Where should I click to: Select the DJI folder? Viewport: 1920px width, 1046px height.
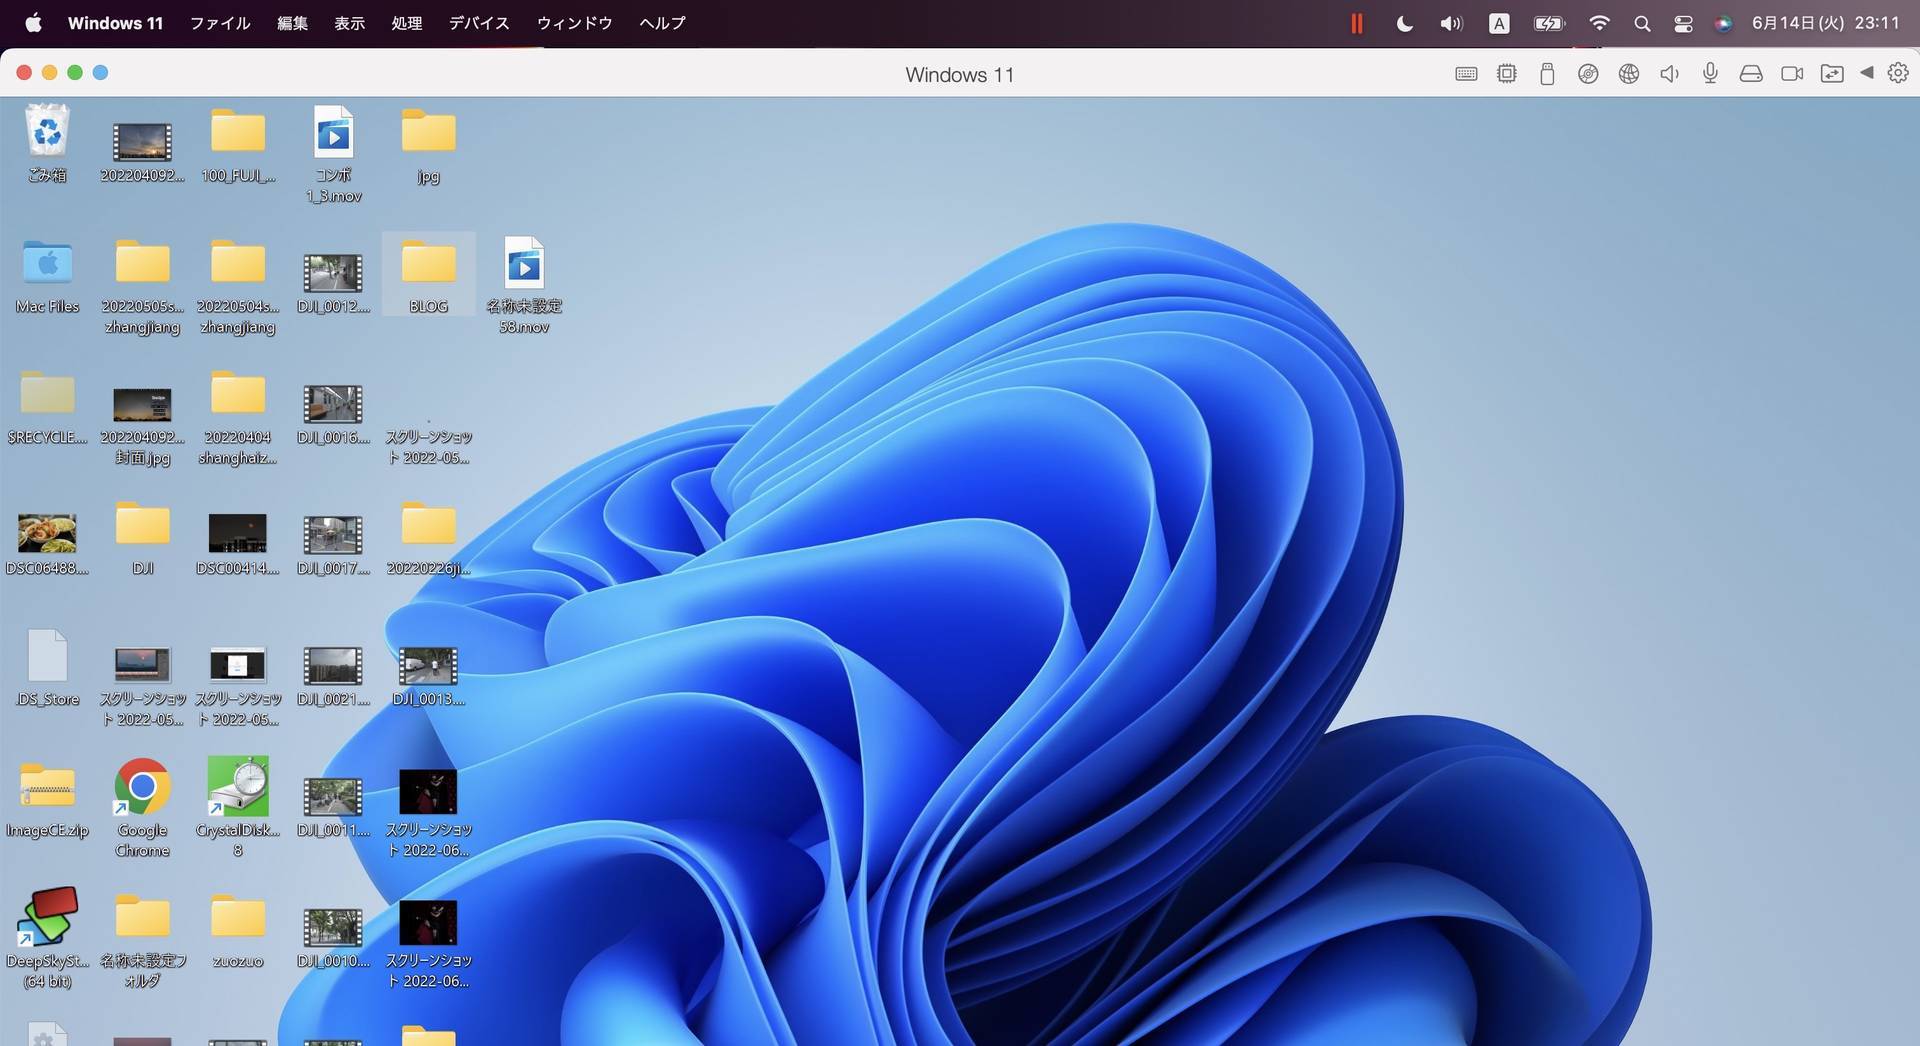click(142, 539)
